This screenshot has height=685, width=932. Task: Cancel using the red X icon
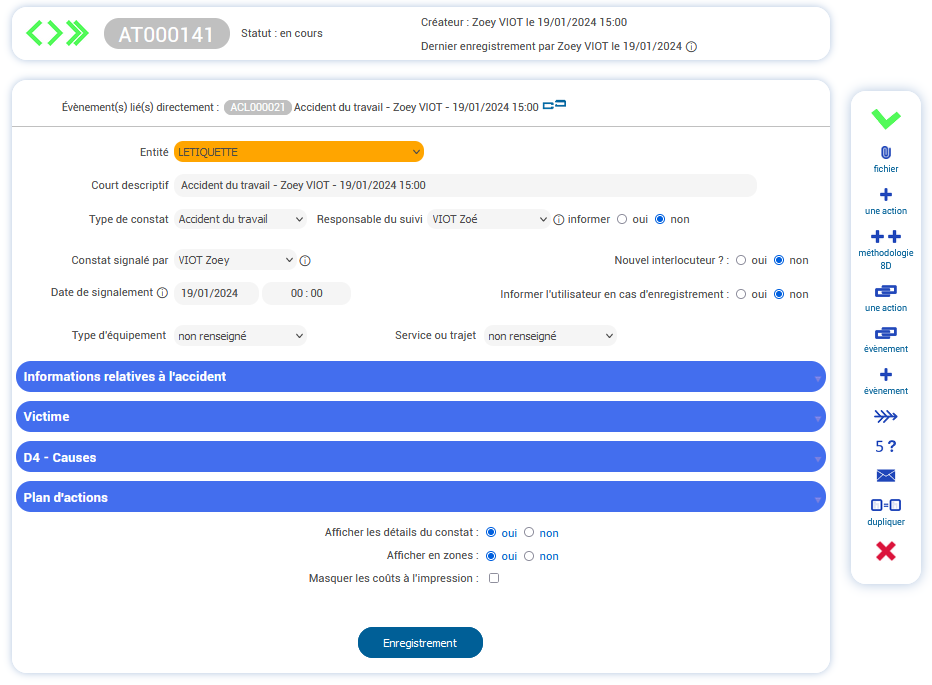[885, 551]
